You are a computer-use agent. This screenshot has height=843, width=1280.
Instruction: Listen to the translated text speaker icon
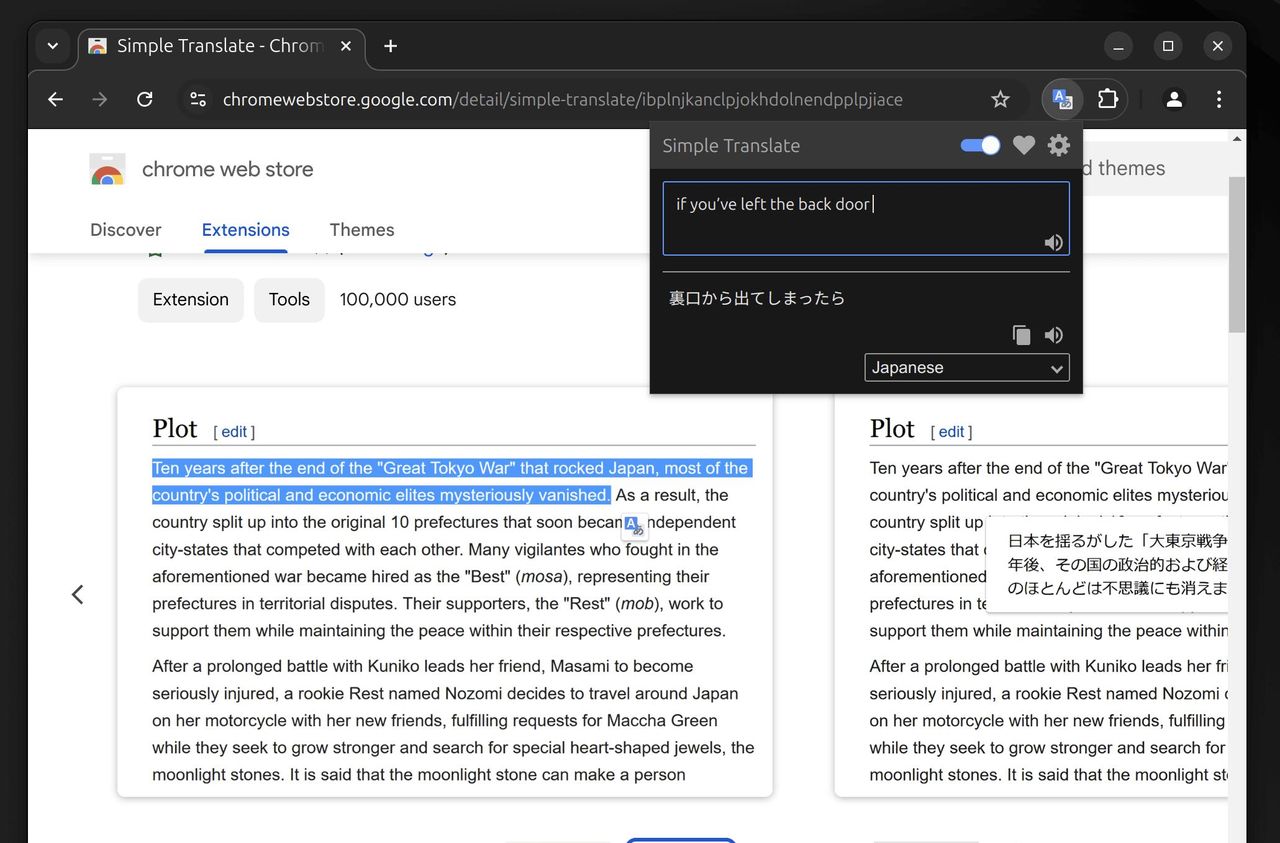1053,335
